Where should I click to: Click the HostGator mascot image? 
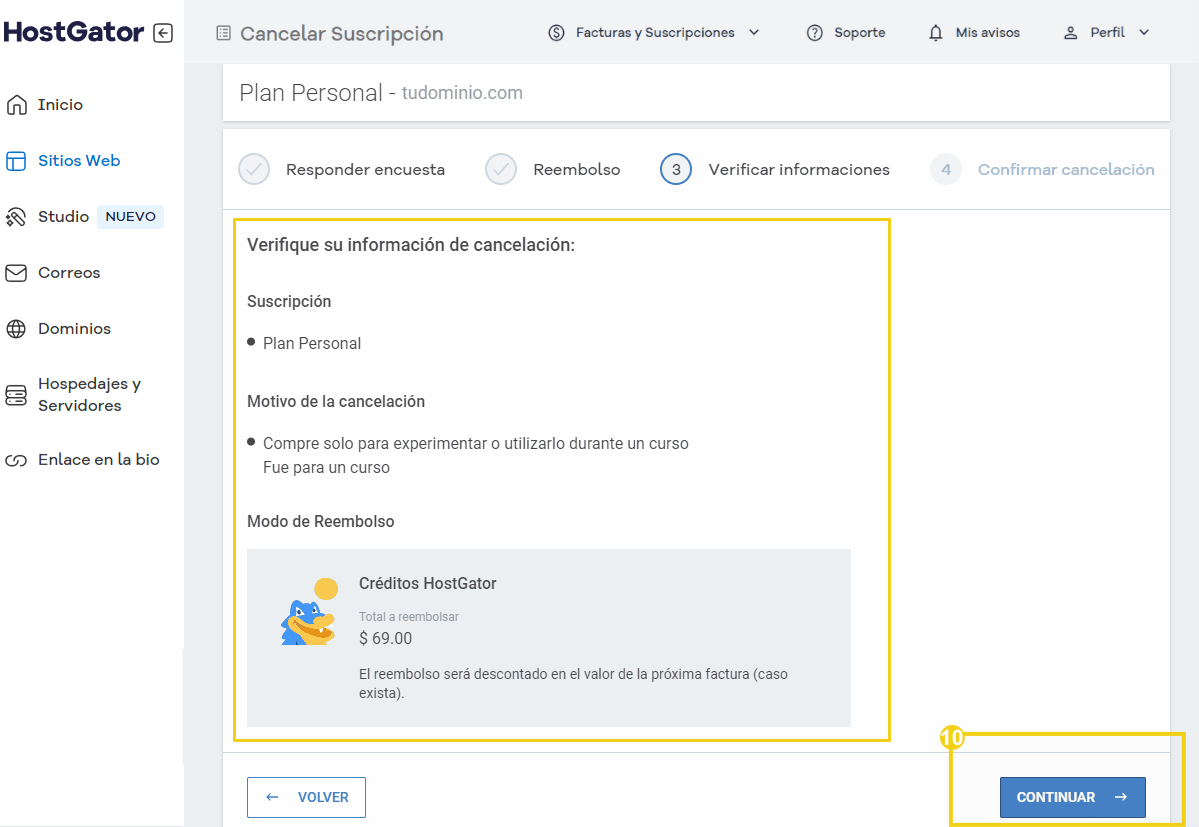(309, 611)
